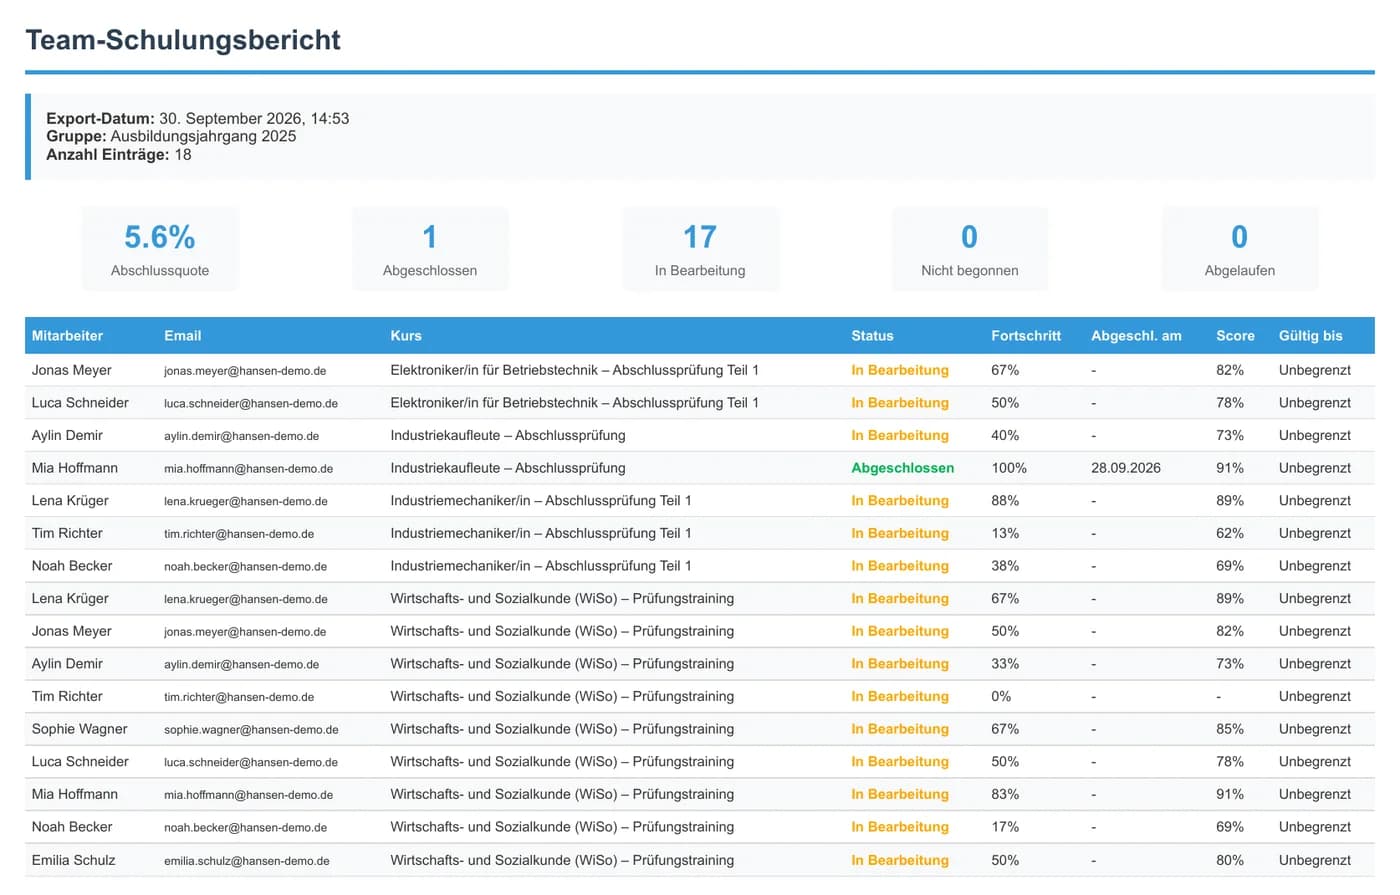Click the Score column header
The image size is (1400, 895).
point(1235,336)
